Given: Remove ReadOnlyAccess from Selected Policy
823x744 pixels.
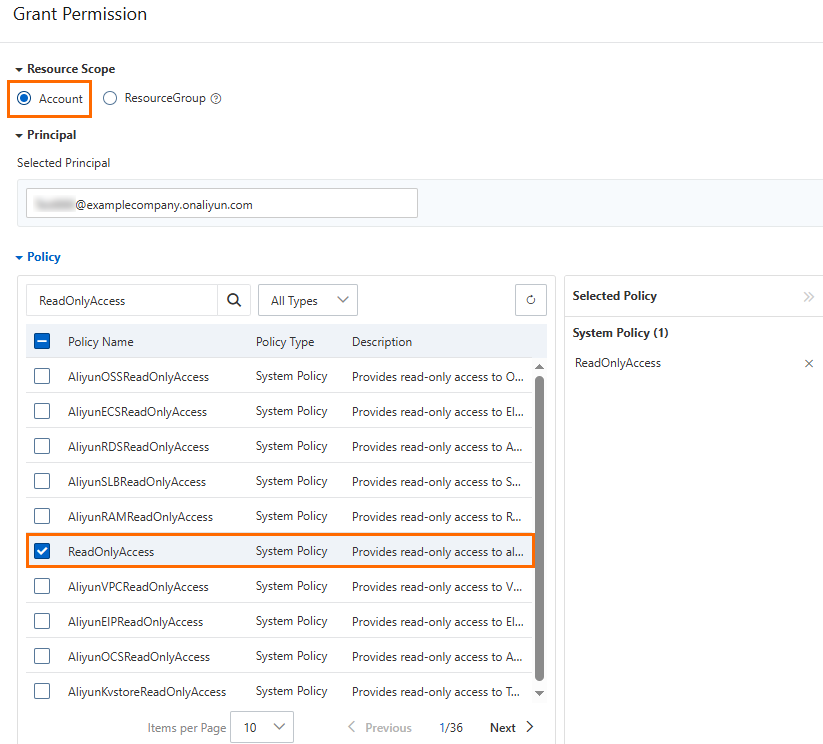Looking at the screenshot, I should point(809,364).
